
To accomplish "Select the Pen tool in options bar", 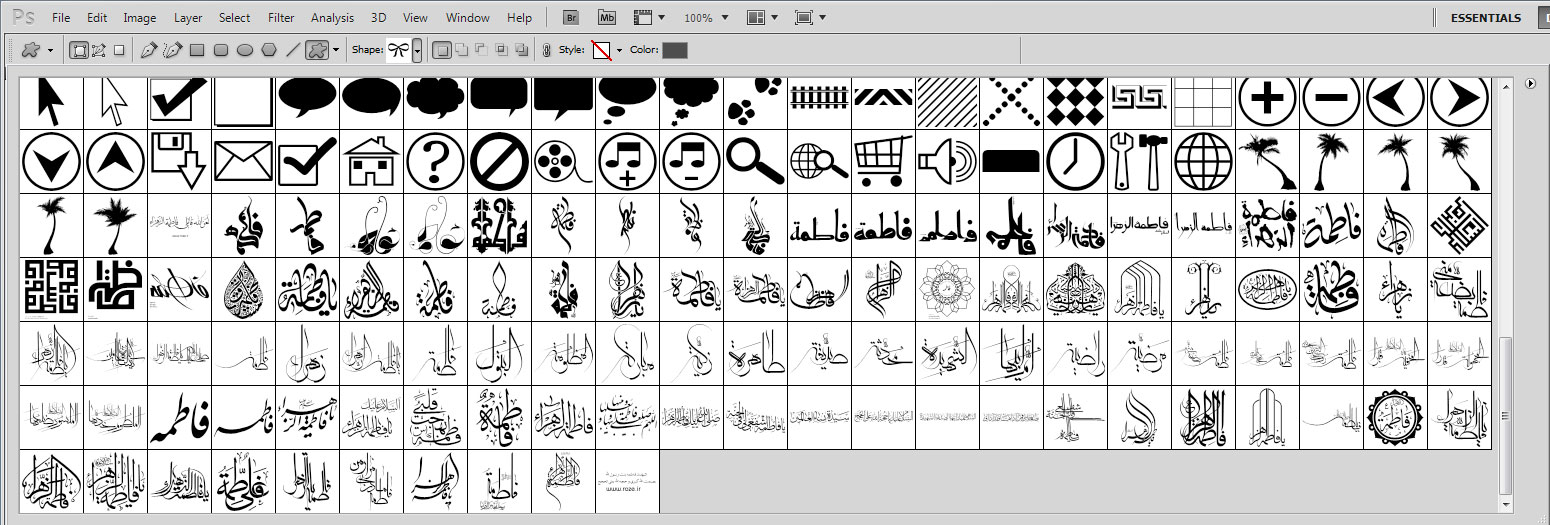I will (149, 49).
